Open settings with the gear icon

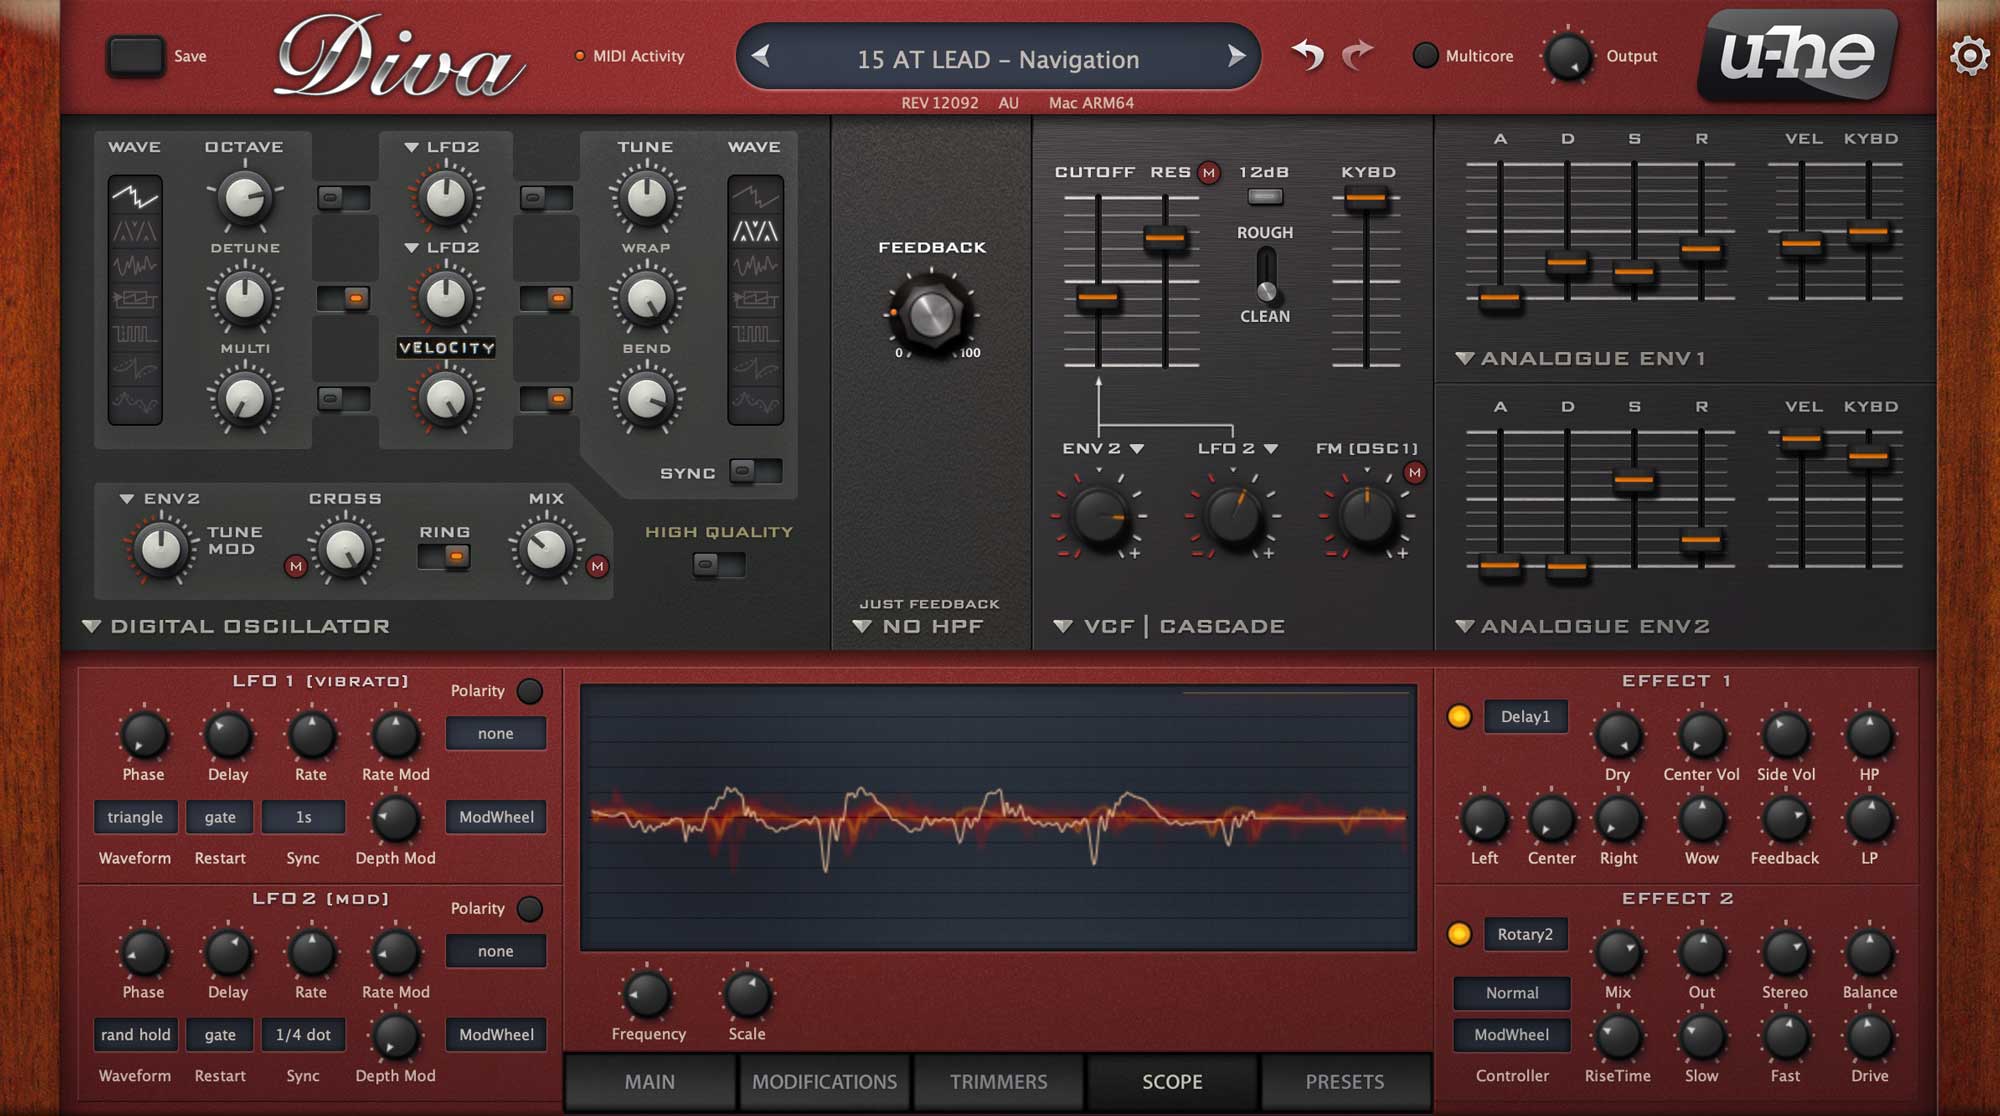(x=1969, y=56)
